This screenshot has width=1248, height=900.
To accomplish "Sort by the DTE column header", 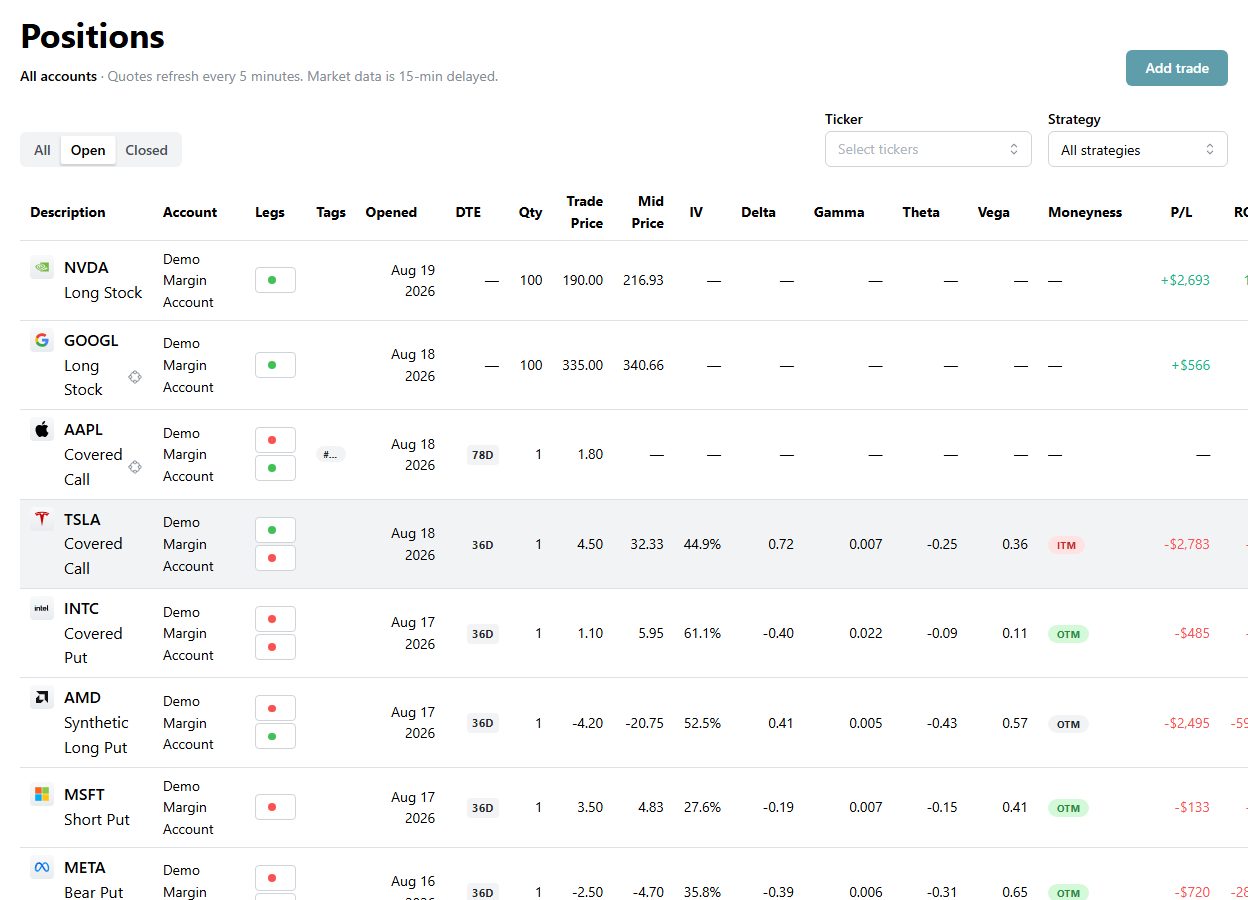I will (468, 212).
